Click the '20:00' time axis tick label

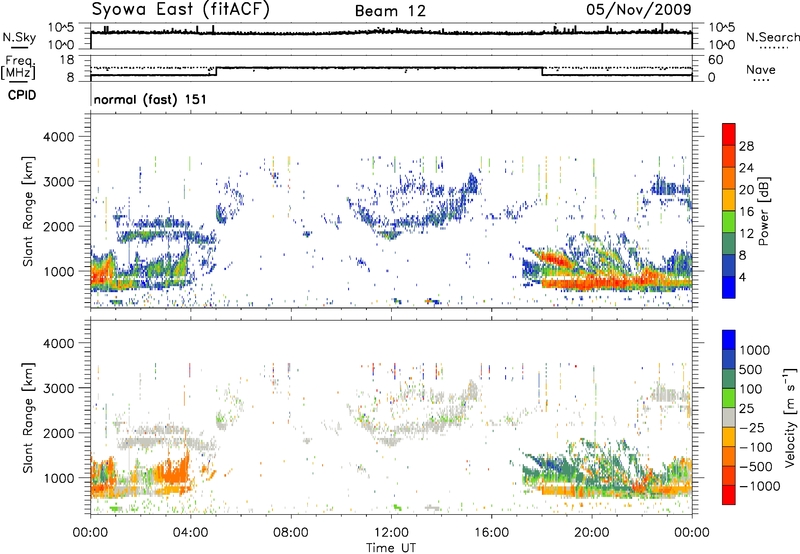click(x=591, y=533)
